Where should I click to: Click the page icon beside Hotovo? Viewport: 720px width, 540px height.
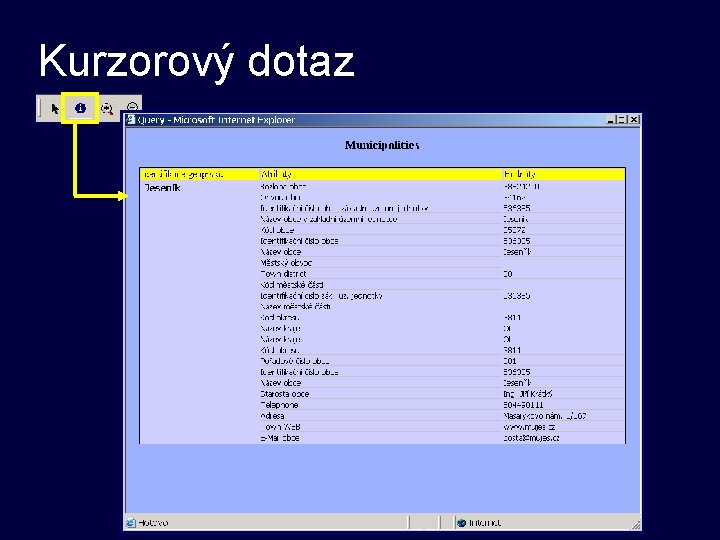[131, 523]
